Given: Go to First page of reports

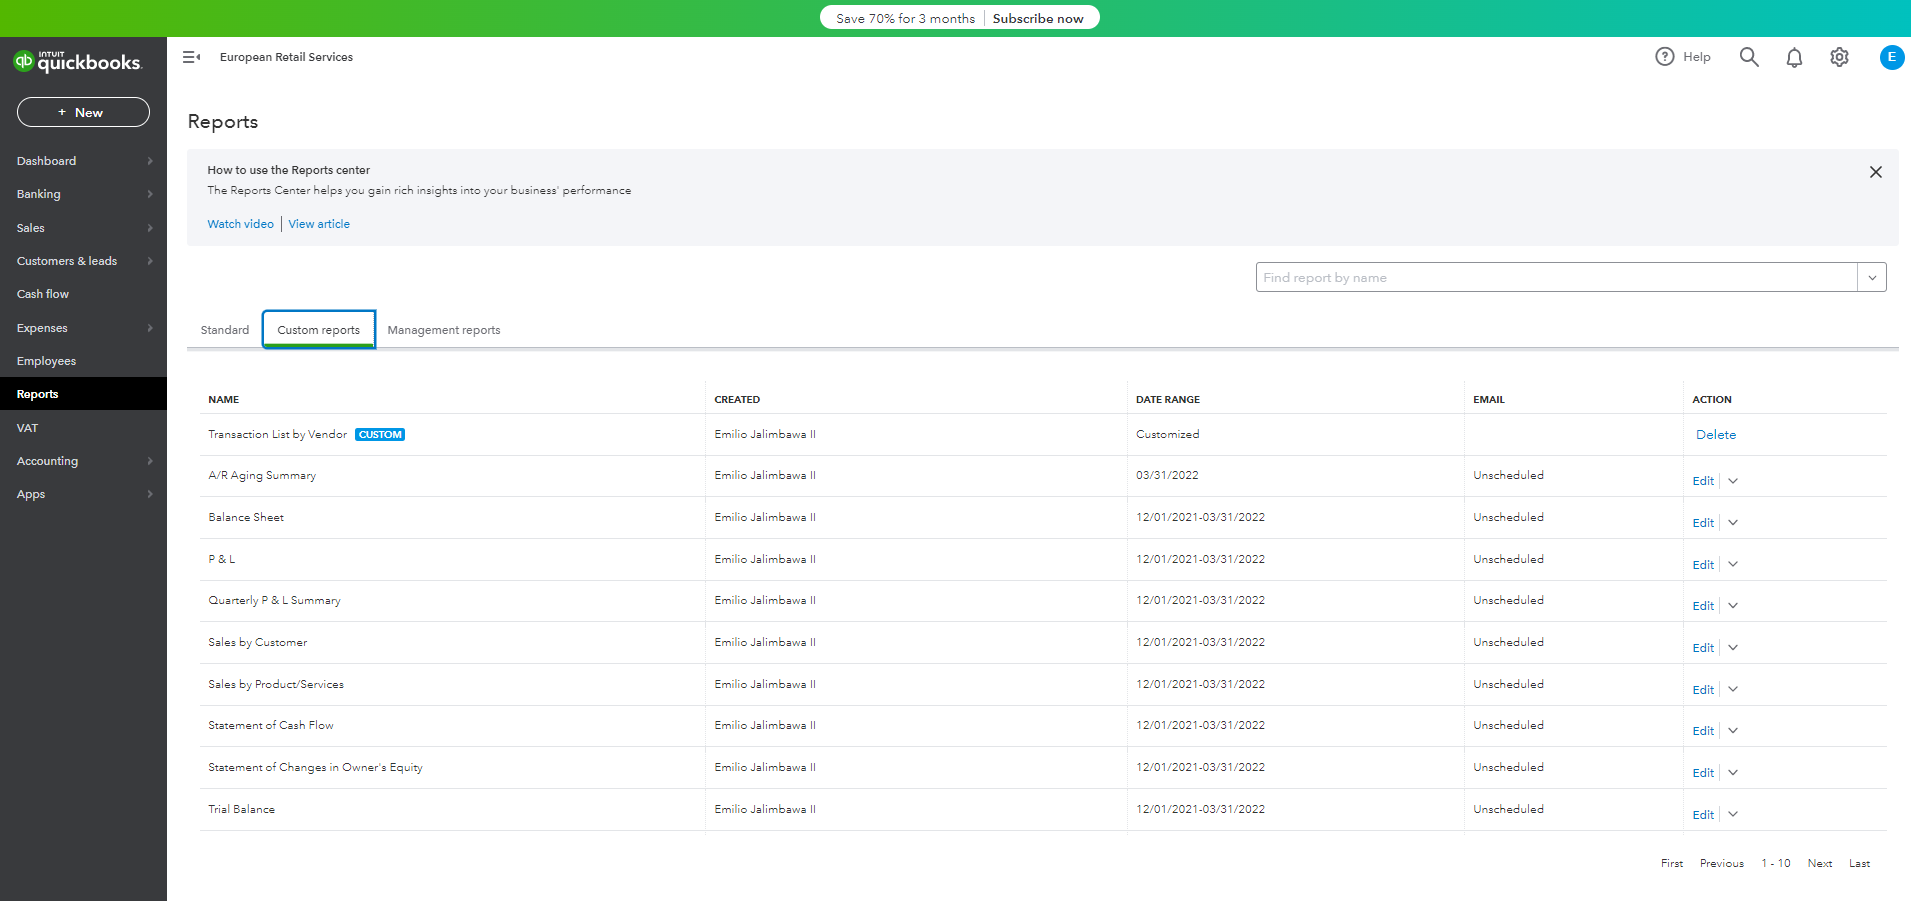Looking at the screenshot, I should click(x=1672, y=863).
